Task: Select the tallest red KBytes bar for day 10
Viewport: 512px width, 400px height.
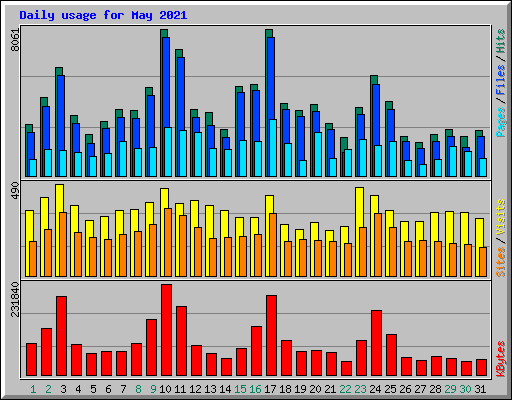Action: click(x=166, y=330)
